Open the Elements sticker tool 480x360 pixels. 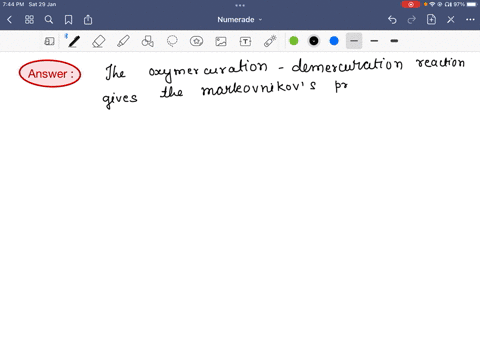point(196,41)
